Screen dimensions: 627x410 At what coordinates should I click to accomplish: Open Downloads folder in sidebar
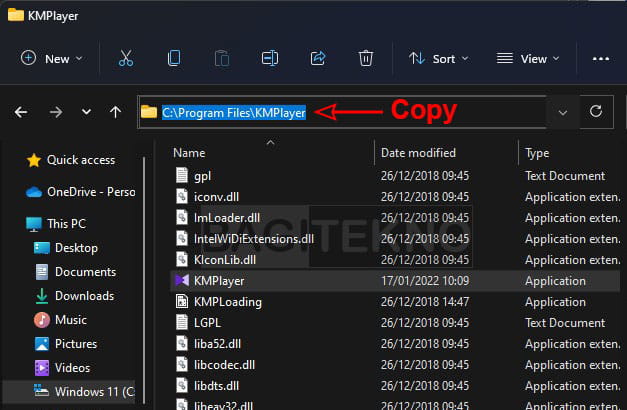[x=74, y=296]
